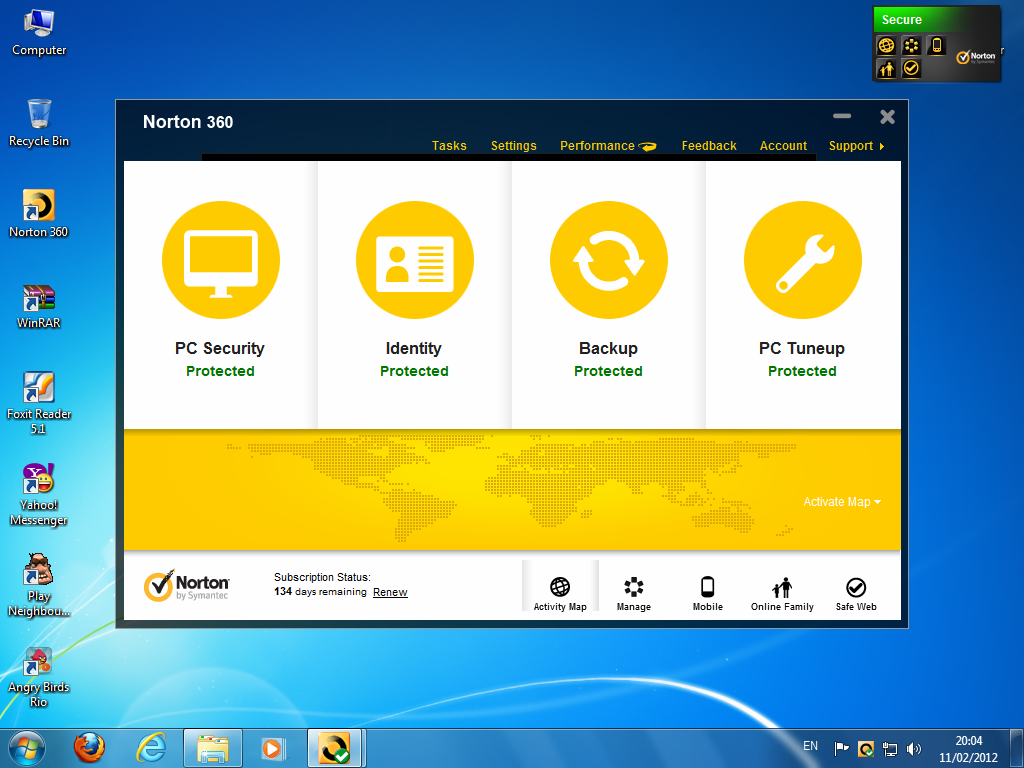Click the family icon in the Secure gadget
Screen dimensions: 1024x768
(x=886, y=68)
